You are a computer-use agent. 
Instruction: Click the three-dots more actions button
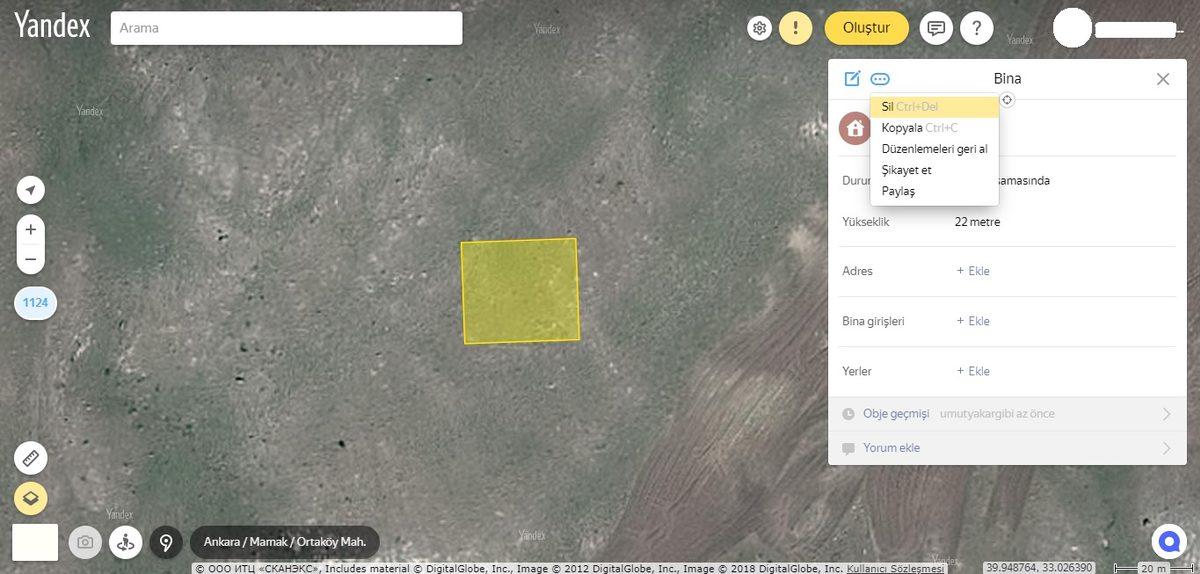pos(880,79)
